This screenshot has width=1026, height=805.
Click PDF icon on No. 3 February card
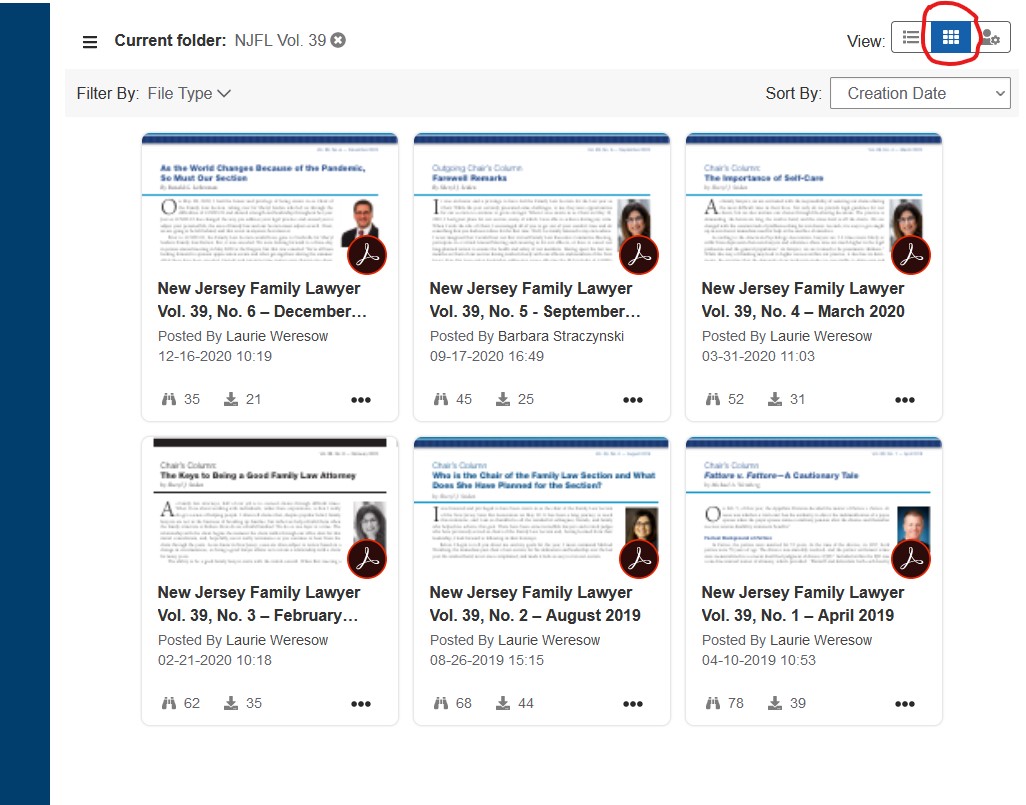367,559
